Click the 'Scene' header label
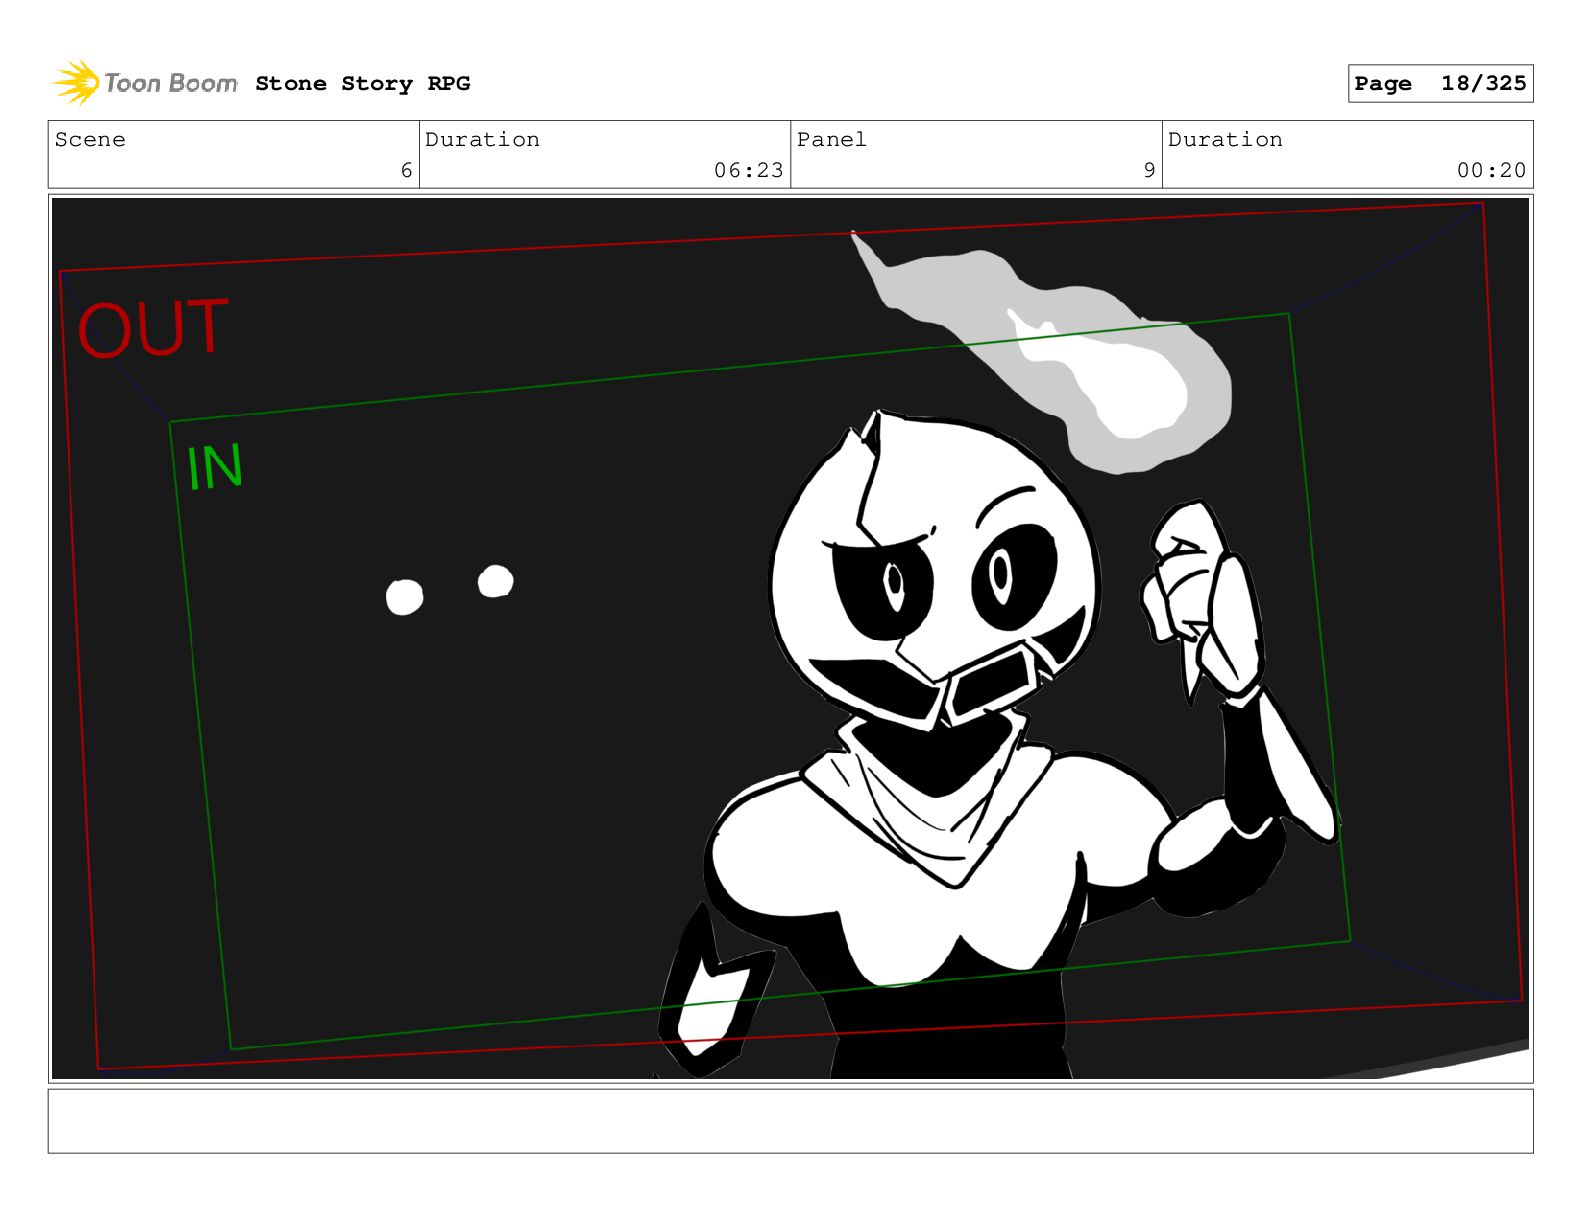Screen dimensions: 1582x1225 (x=90, y=139)
